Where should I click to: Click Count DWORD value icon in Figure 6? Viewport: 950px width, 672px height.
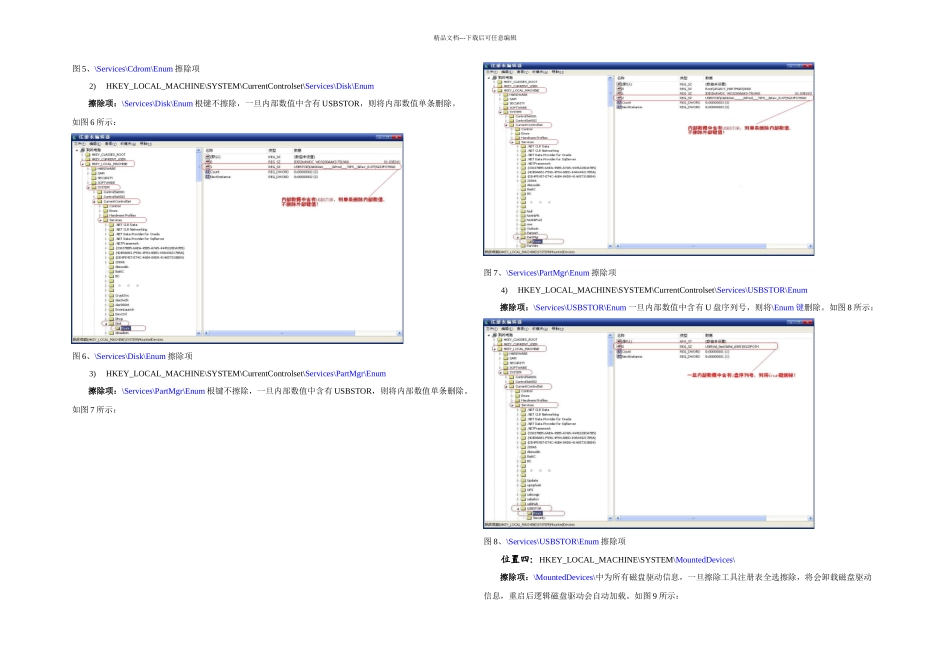click(207, 171)
